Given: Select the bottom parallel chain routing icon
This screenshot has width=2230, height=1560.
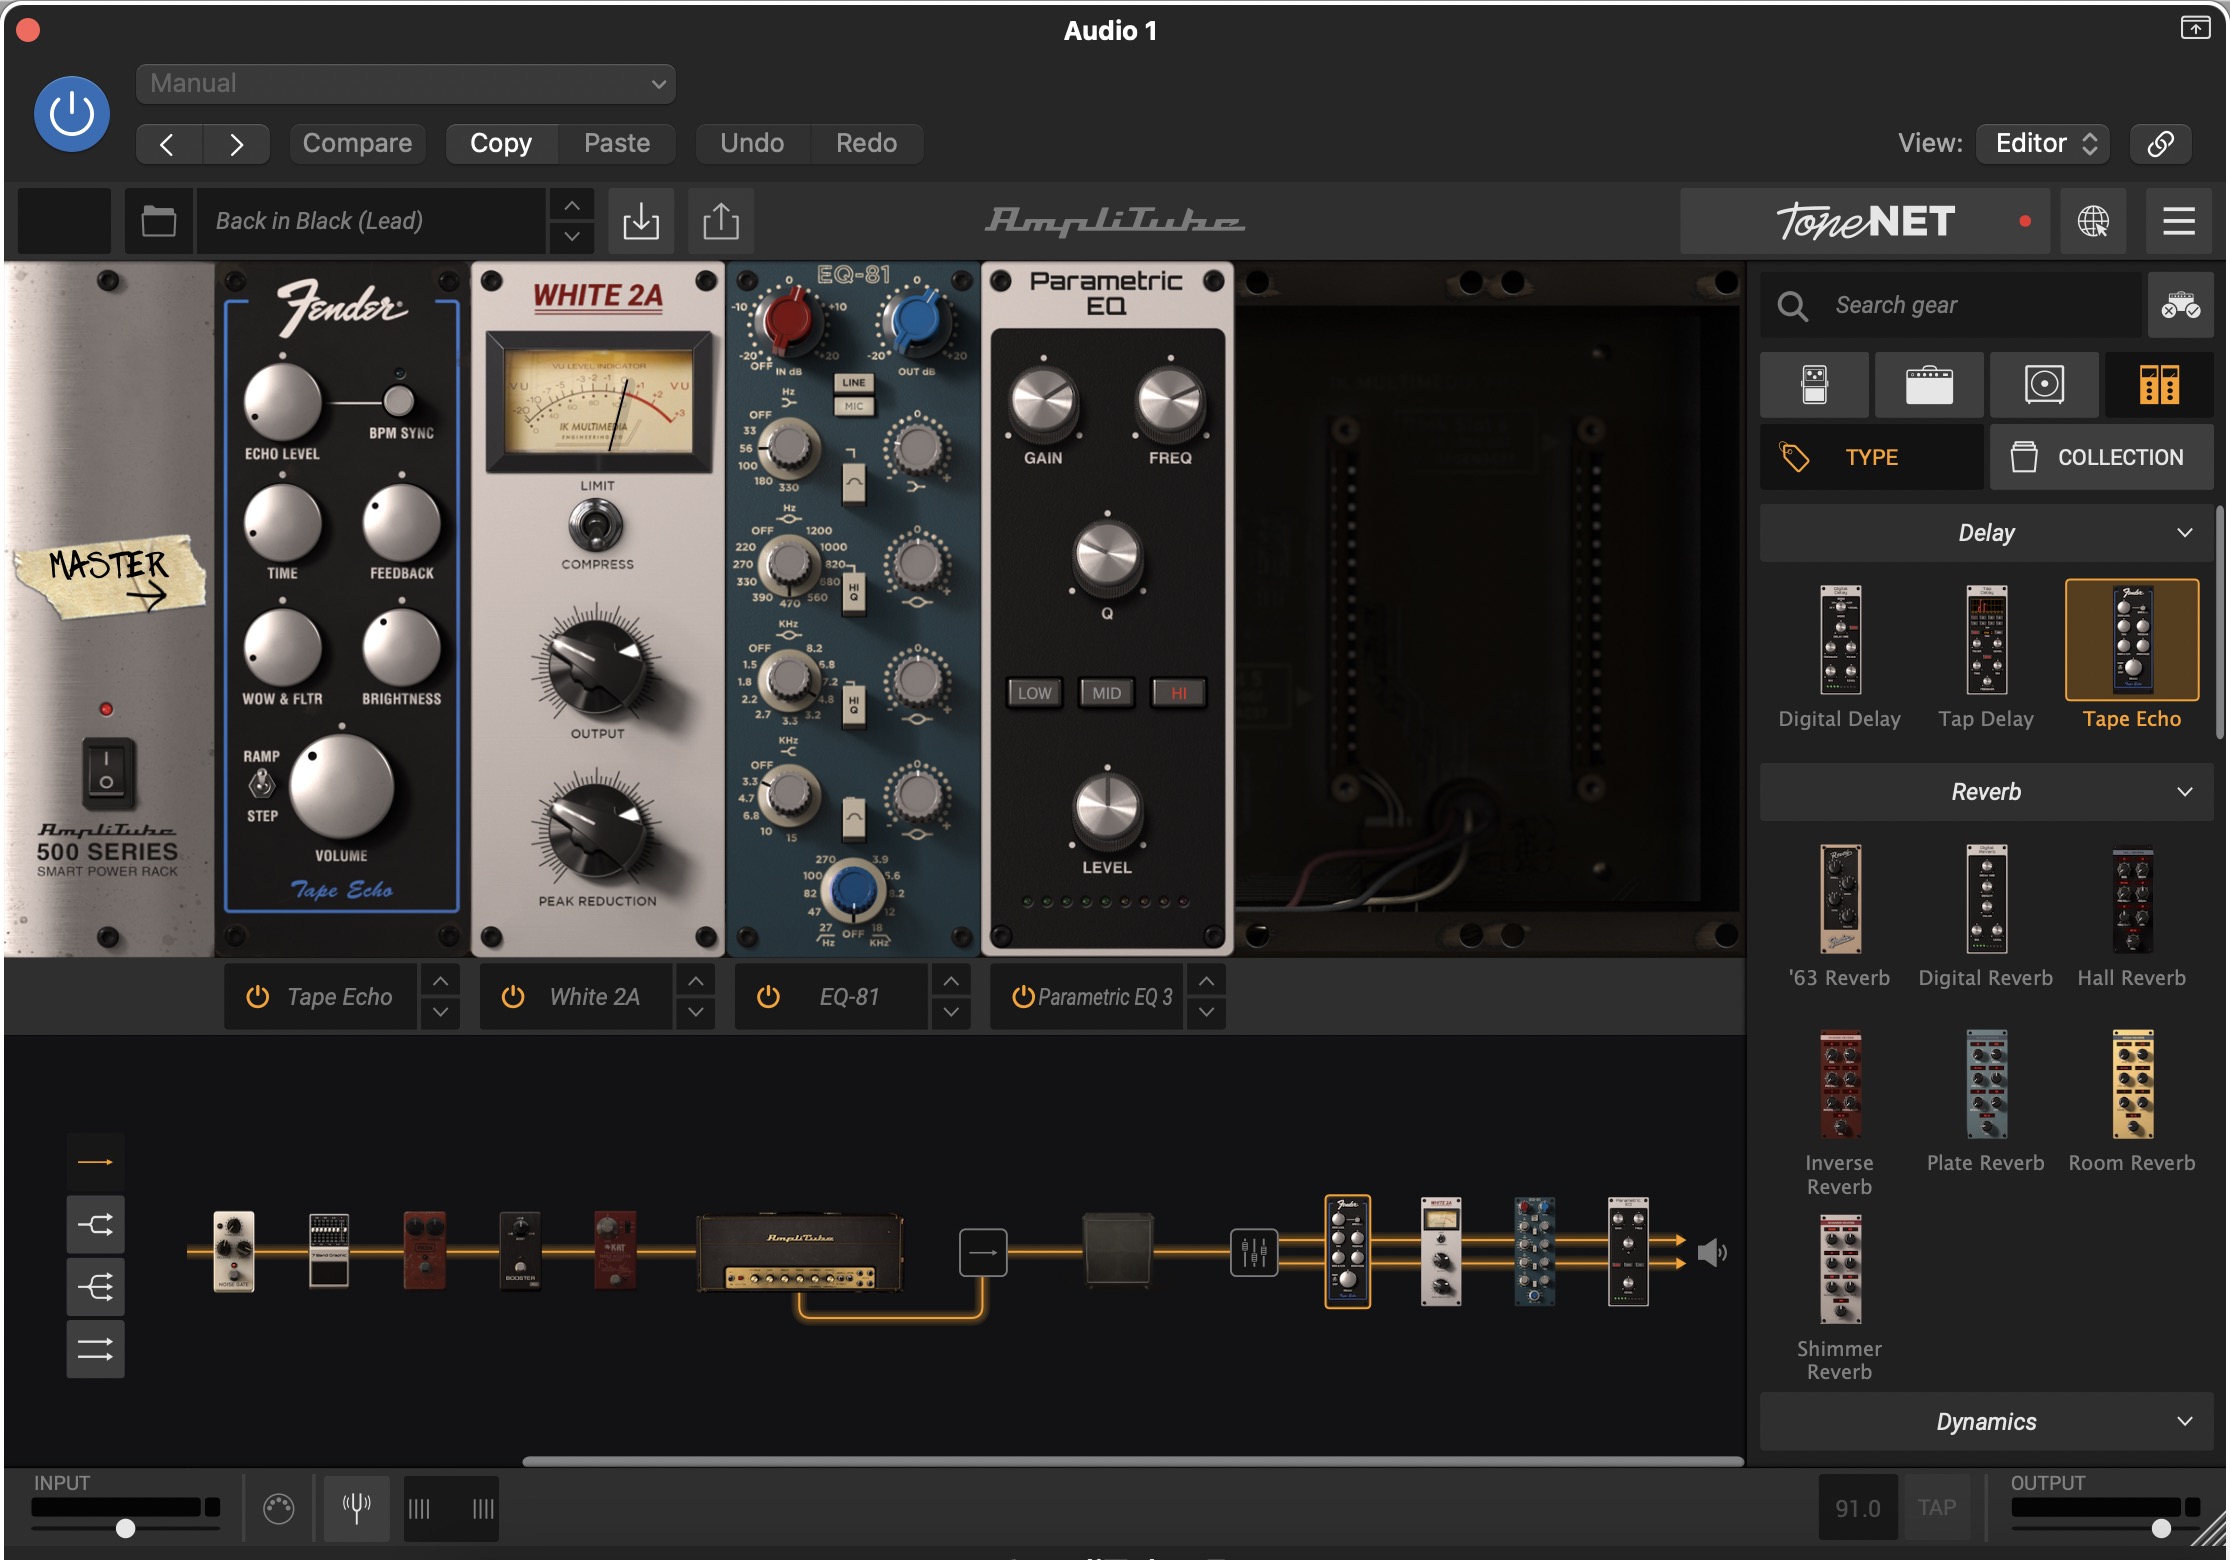Looking at the screenshot, I should 95,1350.
